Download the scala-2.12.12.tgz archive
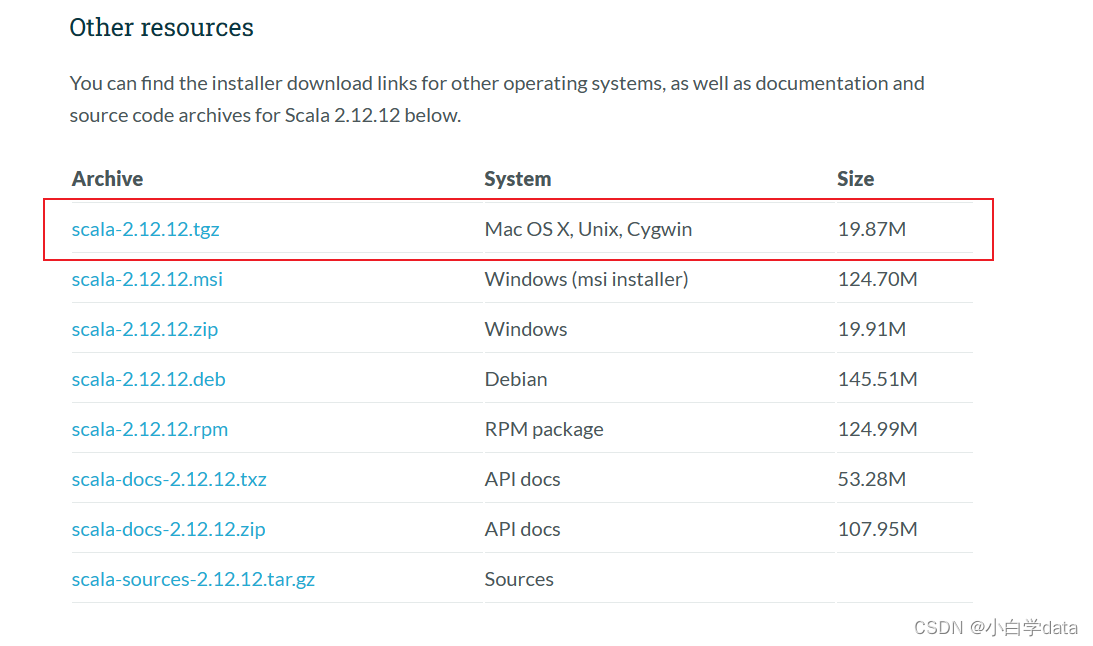The width and height of the screenshot is (1093, 646). point(145,229)
